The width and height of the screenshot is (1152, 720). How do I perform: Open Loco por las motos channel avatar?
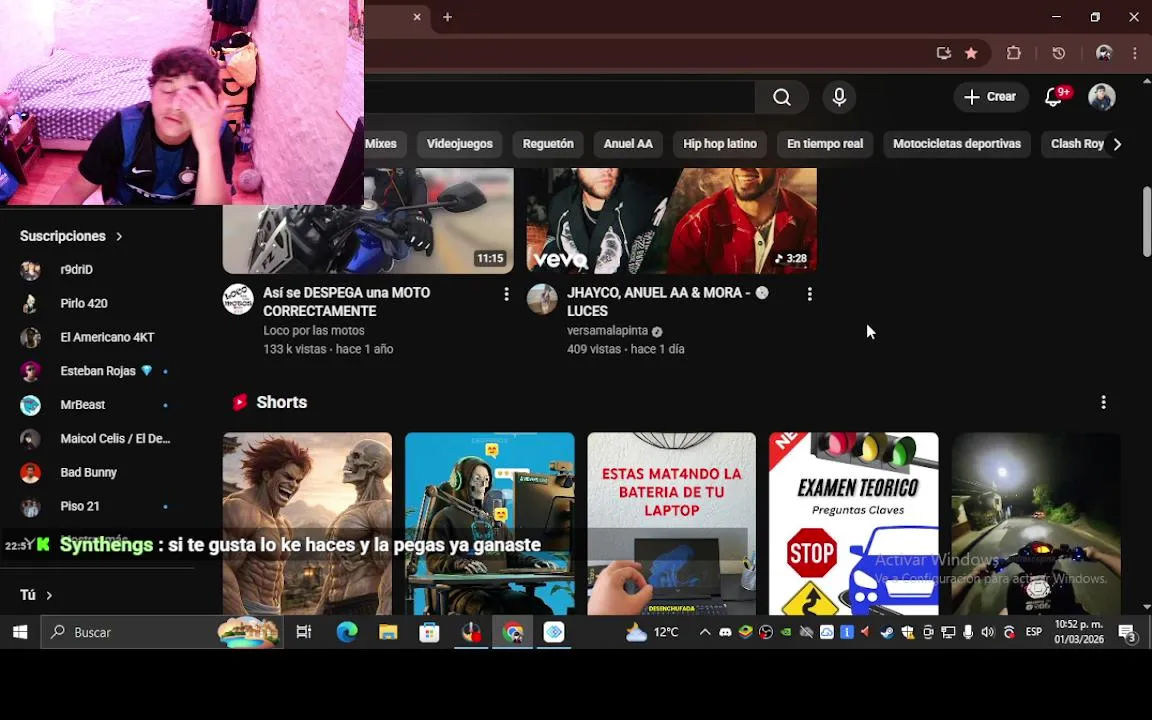pyautogui.click(x=238, y=299)
